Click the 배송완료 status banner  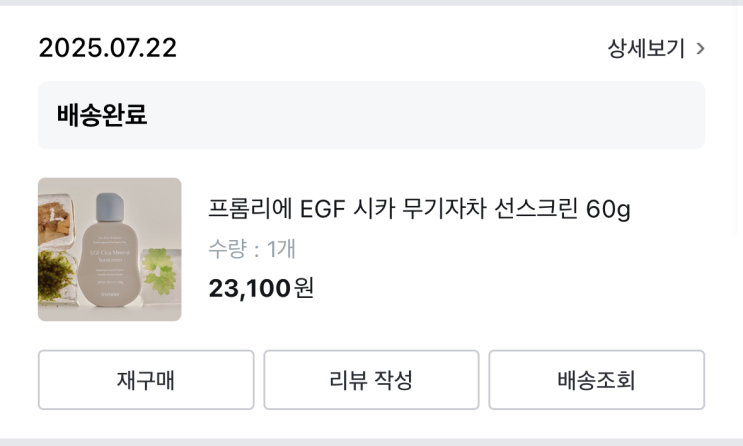[371, 115]
